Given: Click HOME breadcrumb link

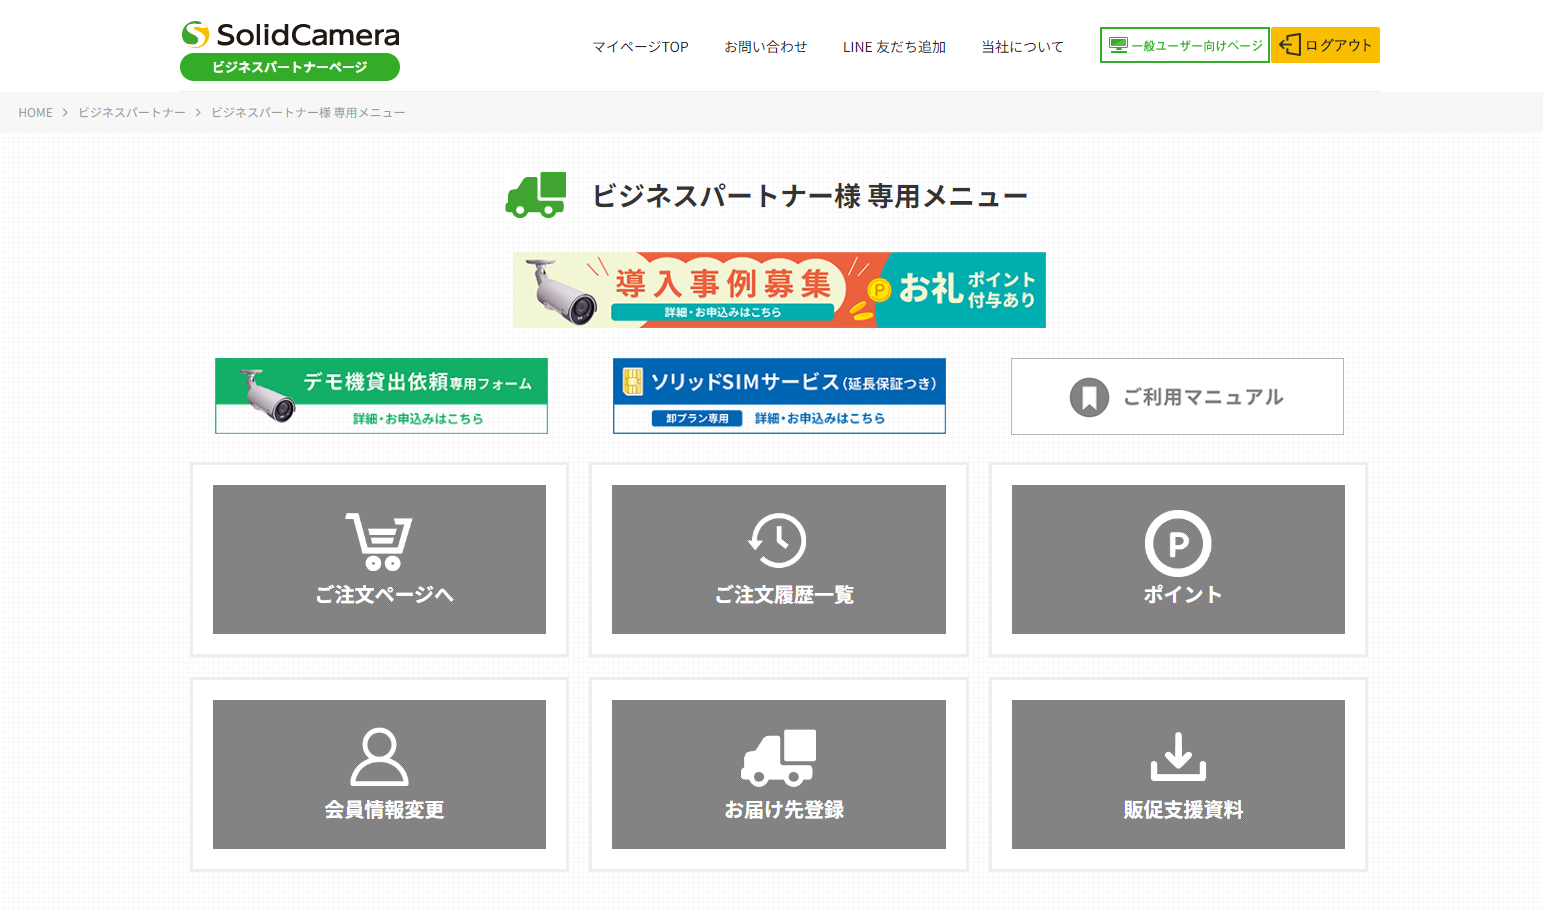Looking at the screenshot, I should [x=35, y=113].
